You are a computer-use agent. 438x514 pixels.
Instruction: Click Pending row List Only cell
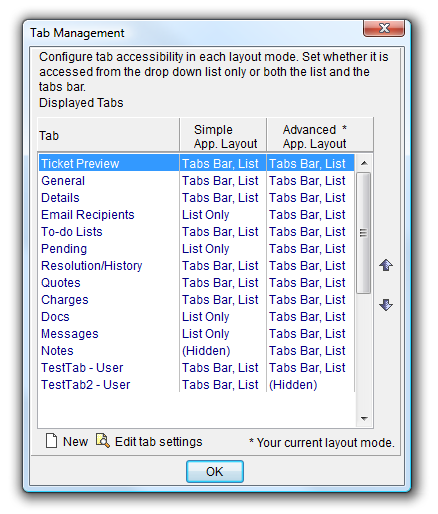(206, 249)
